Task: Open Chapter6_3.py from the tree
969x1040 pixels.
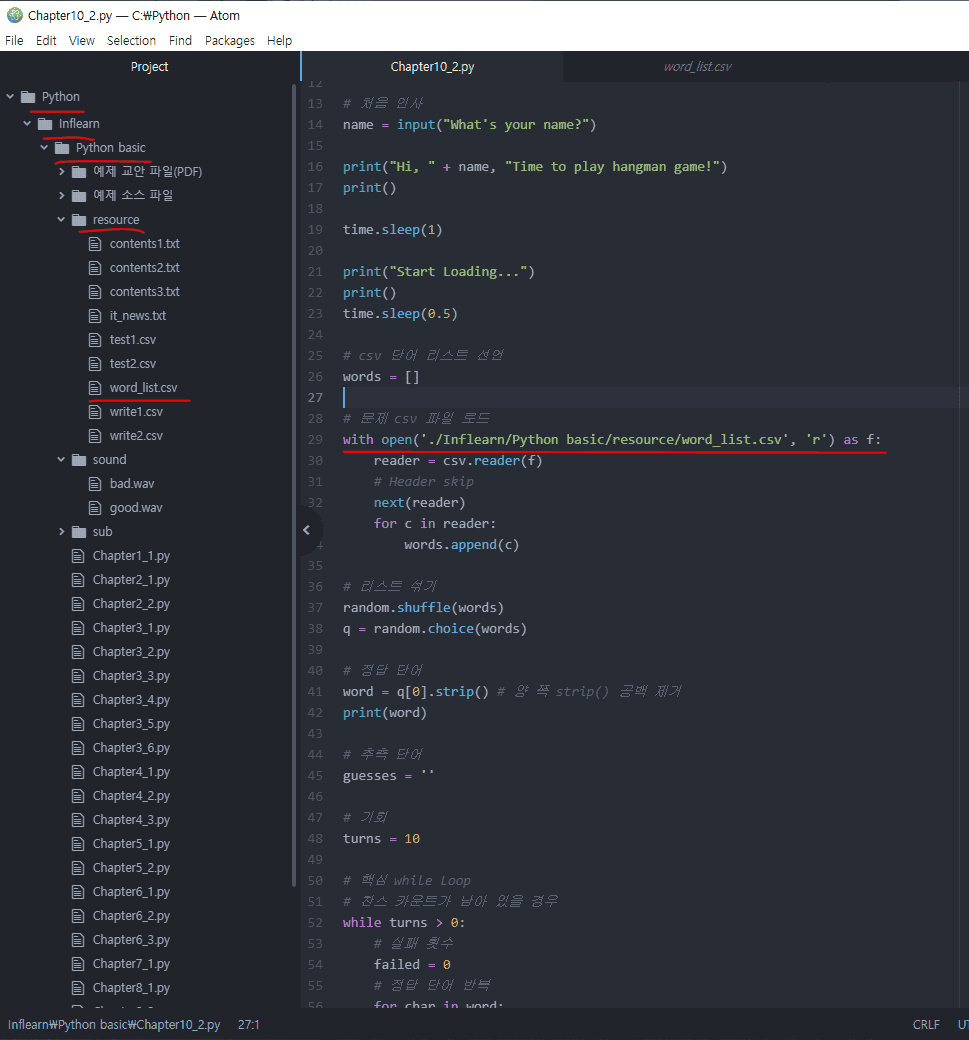Action: click(x=131, y=940)
